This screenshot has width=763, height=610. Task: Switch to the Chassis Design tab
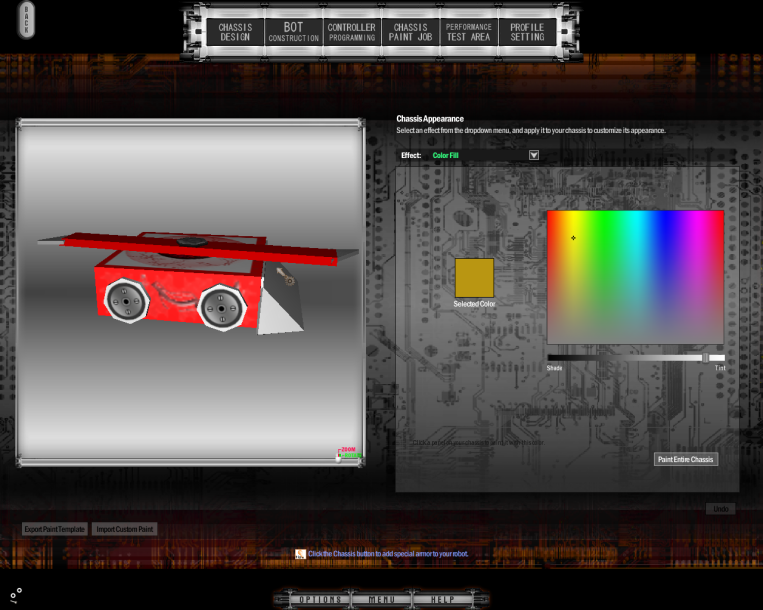235,32
